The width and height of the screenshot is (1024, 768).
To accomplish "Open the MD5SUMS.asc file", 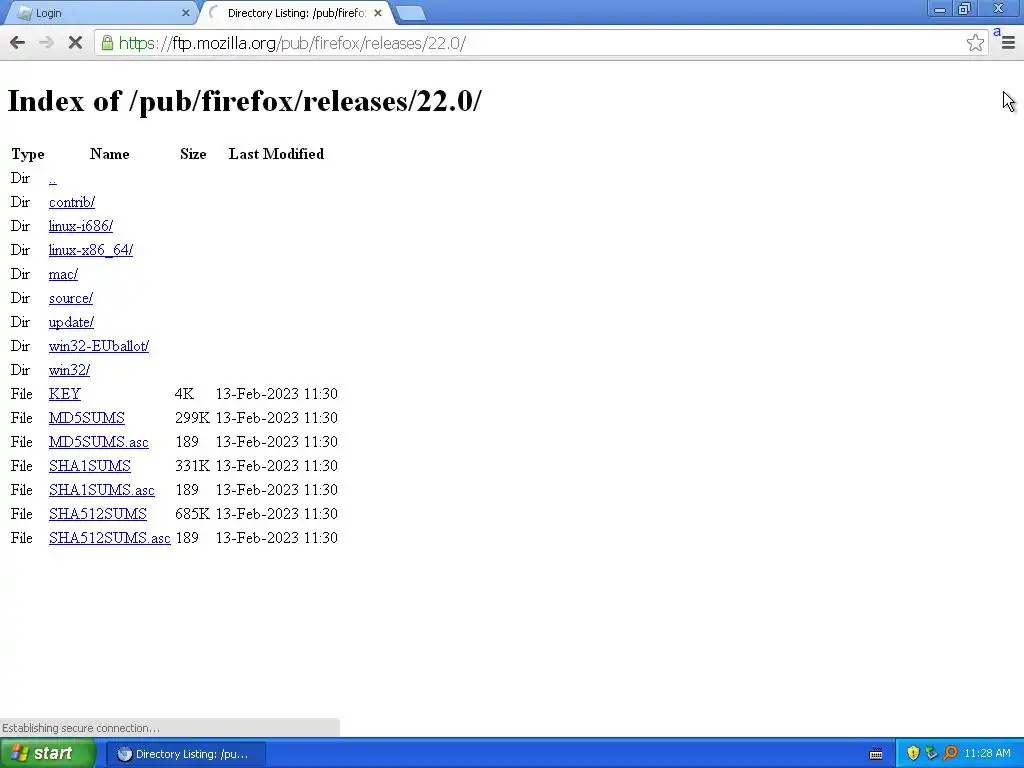I will 99,442.
